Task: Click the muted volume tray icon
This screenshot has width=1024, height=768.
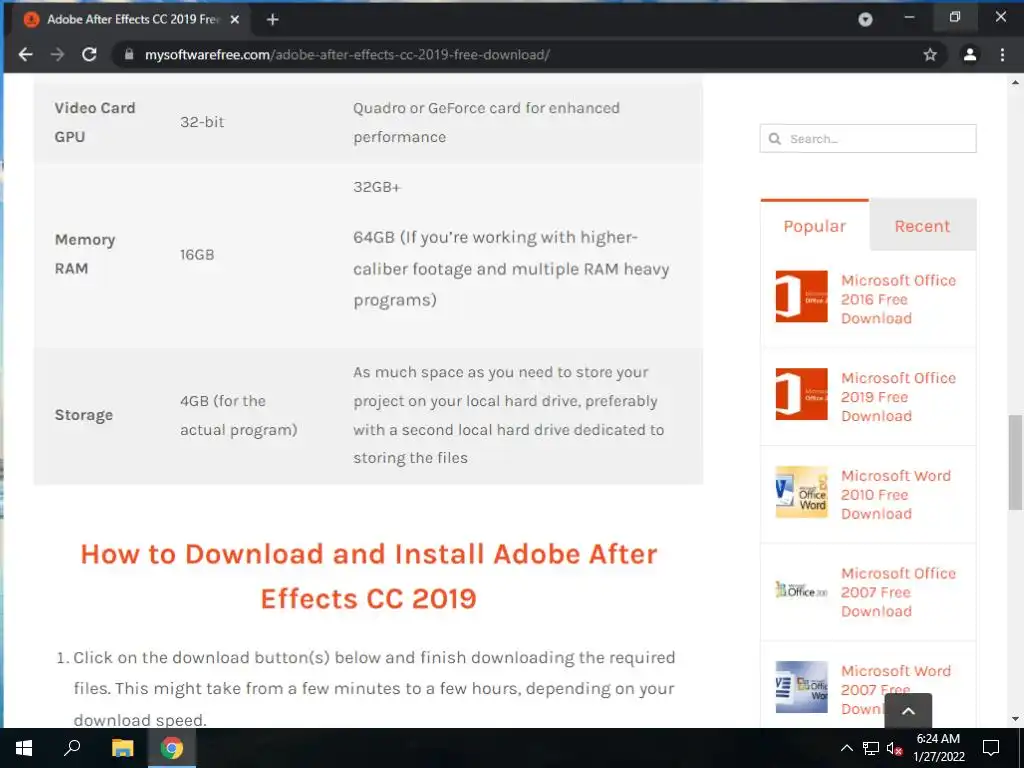Action: coord(894,748)
